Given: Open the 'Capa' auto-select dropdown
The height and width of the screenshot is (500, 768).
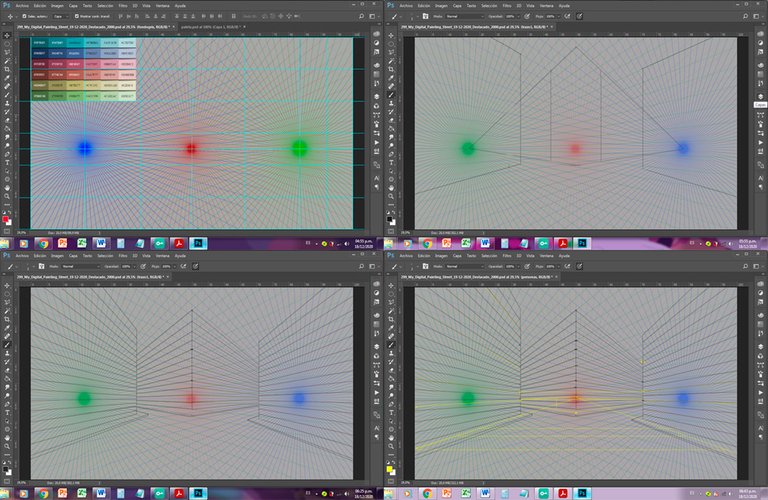Looking at the screenshot, I should tap(61, 16).
